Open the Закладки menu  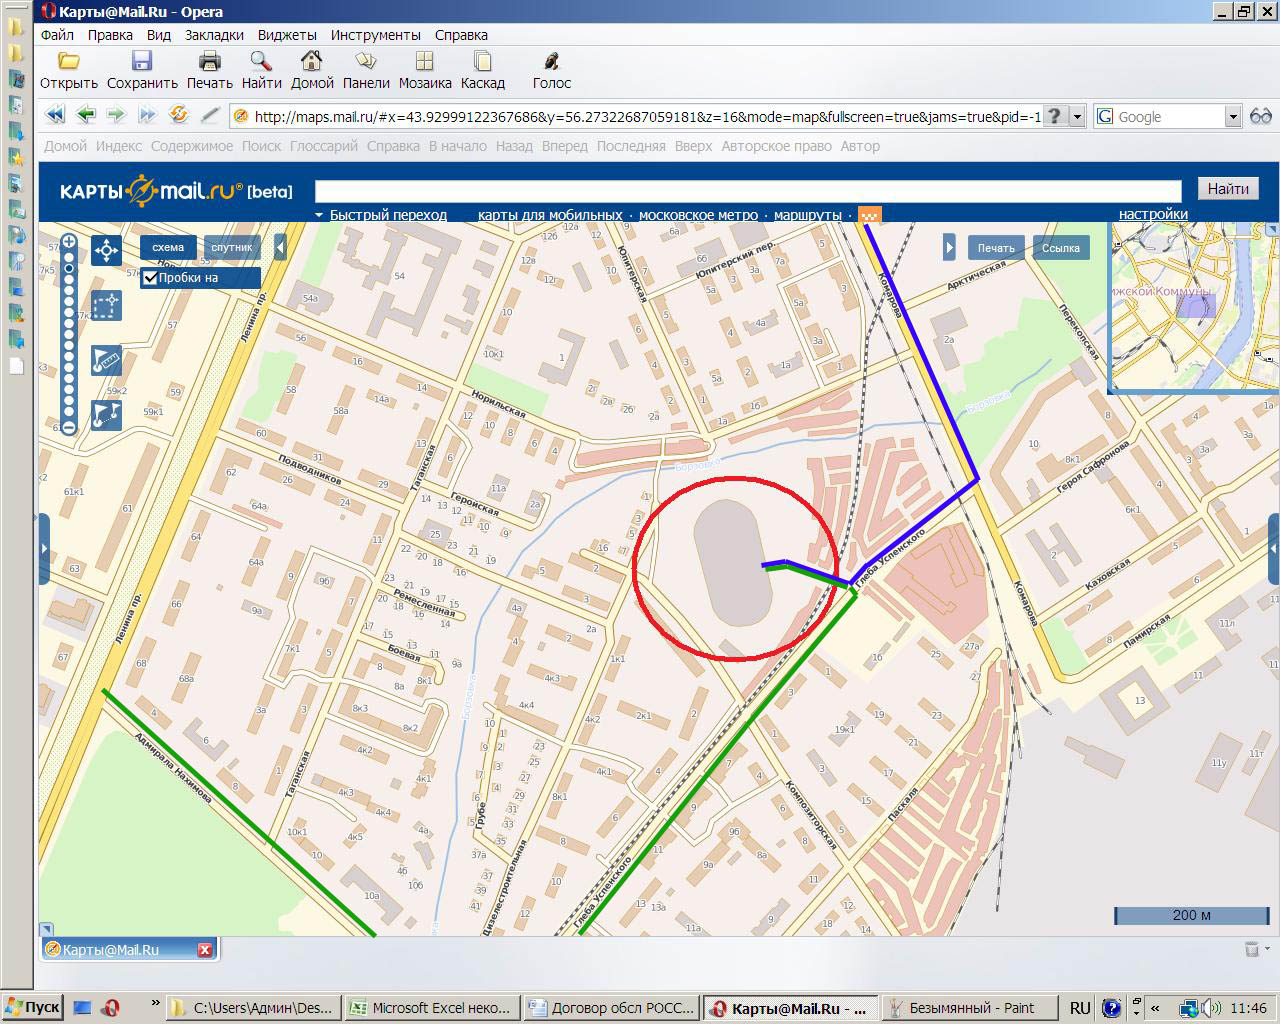tap(214, 35)
